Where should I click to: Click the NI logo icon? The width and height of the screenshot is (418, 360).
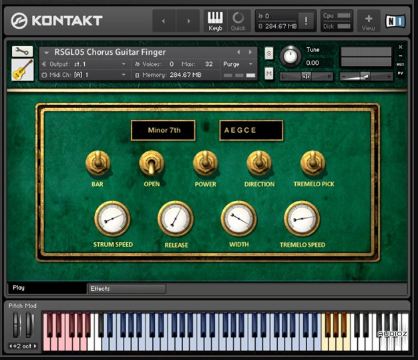[395, 21]
